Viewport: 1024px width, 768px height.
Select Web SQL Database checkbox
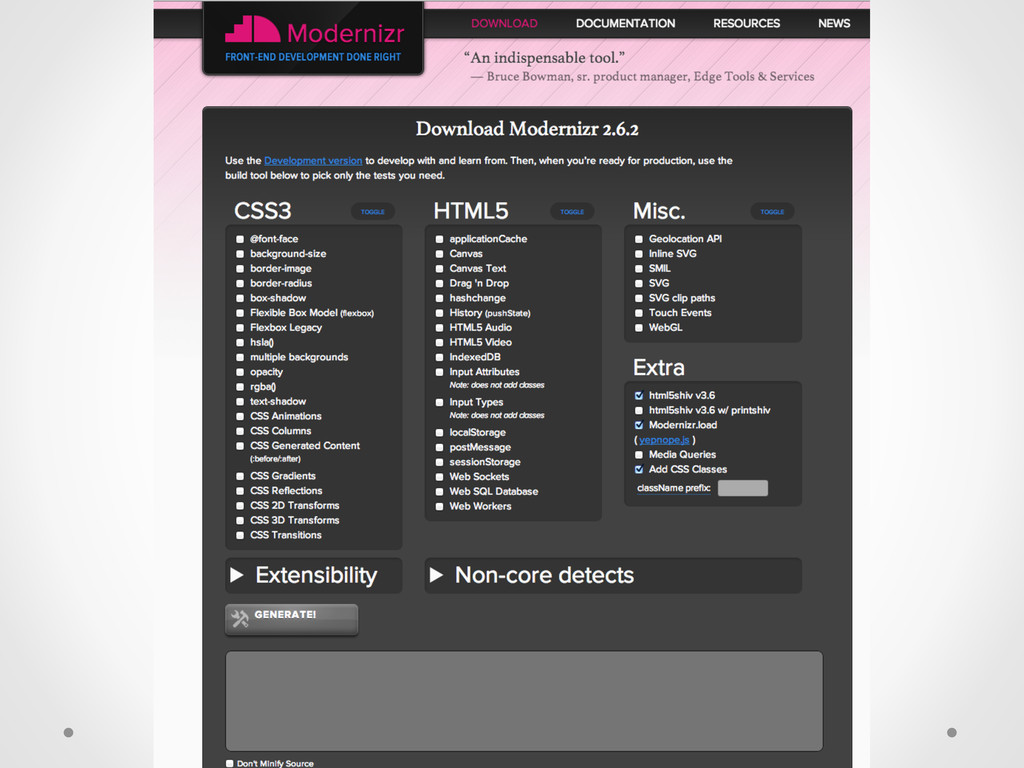tap(440, 492)
